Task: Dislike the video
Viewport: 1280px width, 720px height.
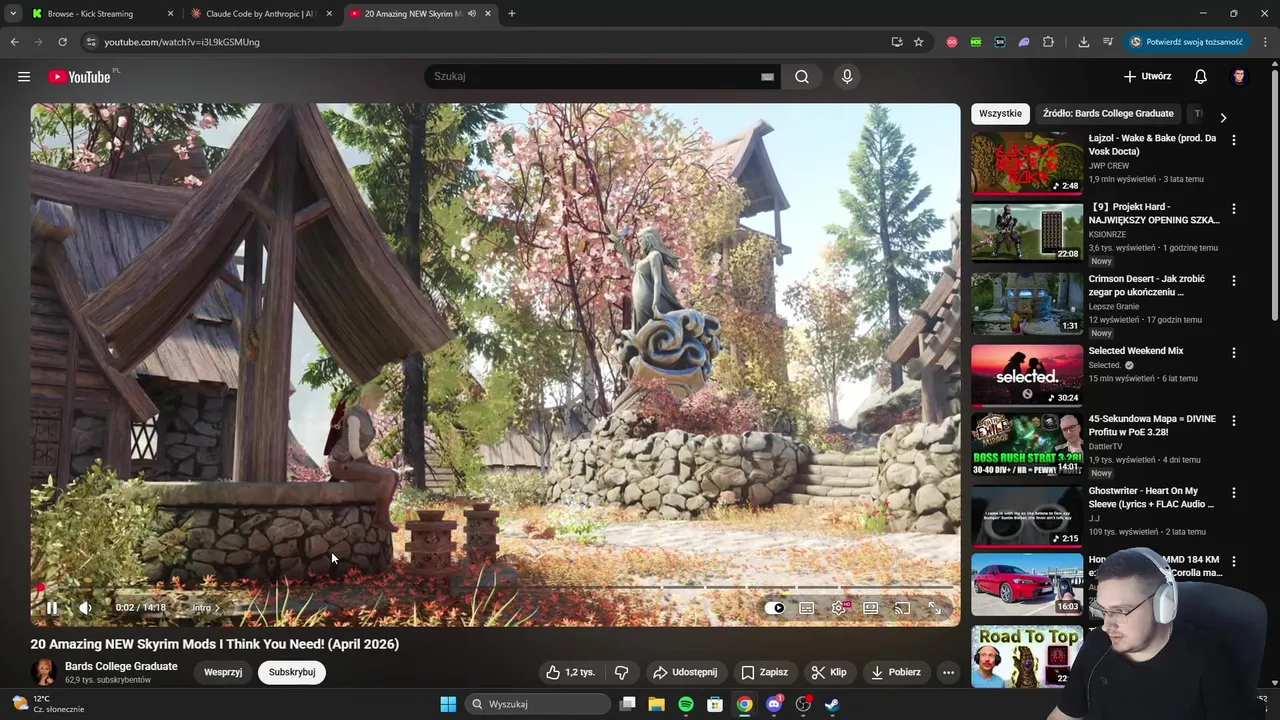Action: (621, 672)
